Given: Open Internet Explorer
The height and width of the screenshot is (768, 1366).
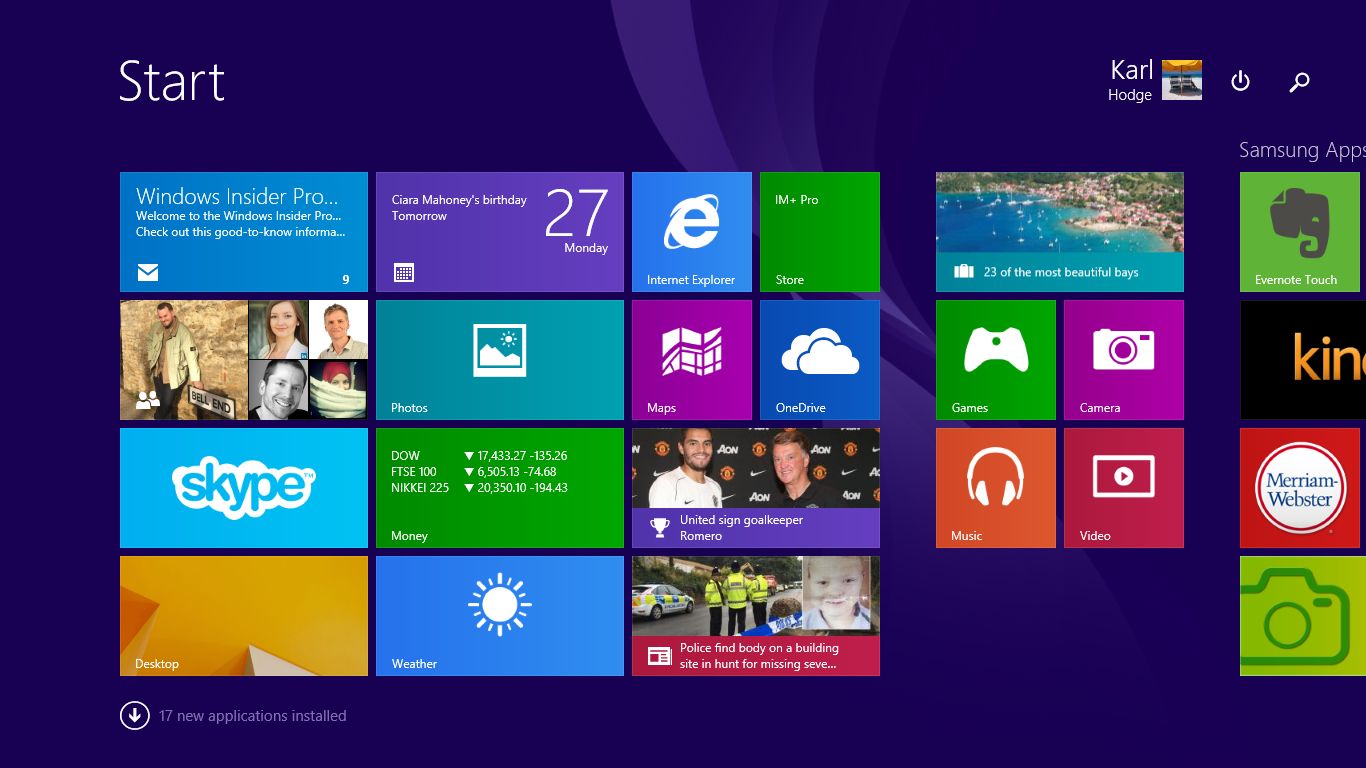Looking at the screenshot, I should pos(691,231).
